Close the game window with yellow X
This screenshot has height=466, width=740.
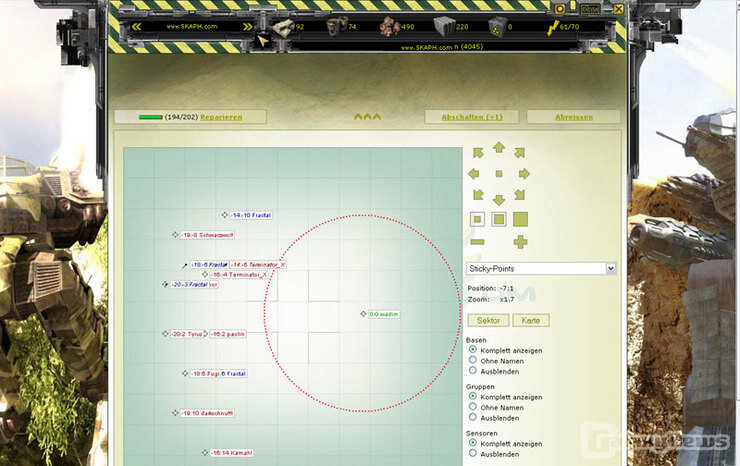(619, 9)
